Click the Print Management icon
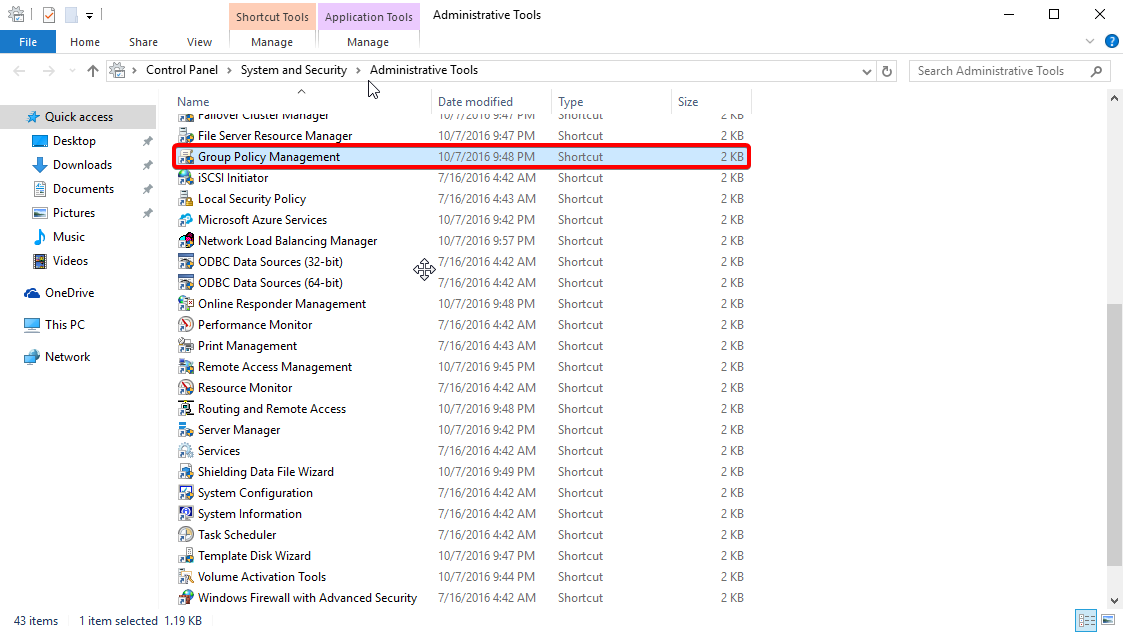The width and height of the screenshot is (1123, 632). coord(185,345)
